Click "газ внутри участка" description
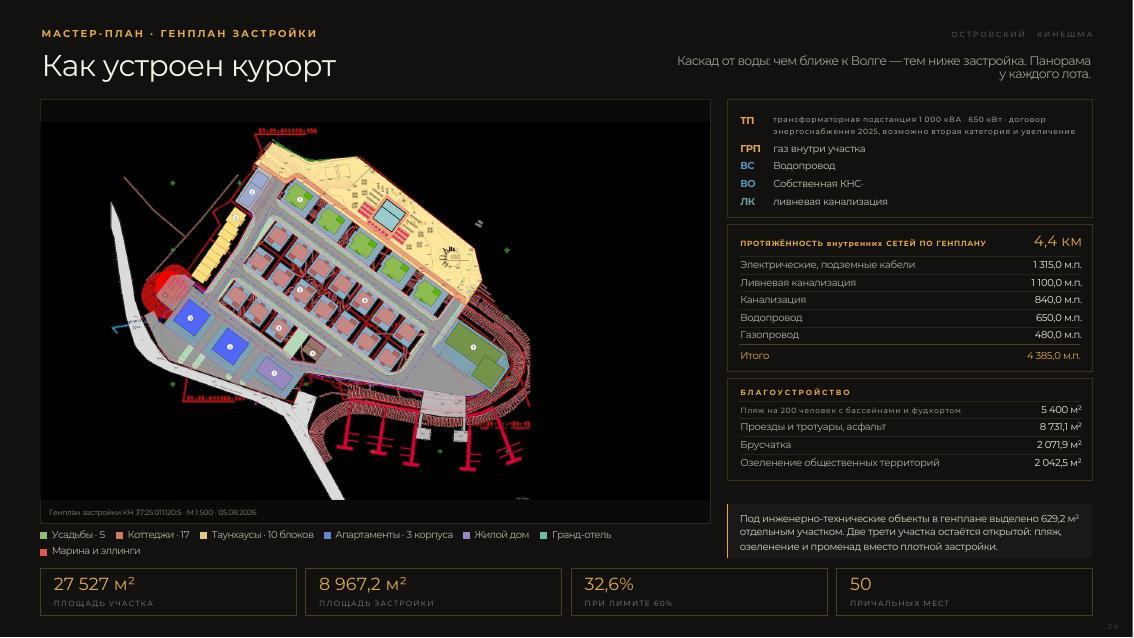The height and width of the screenshot is (638, 1134). click(x=819, y=148)
